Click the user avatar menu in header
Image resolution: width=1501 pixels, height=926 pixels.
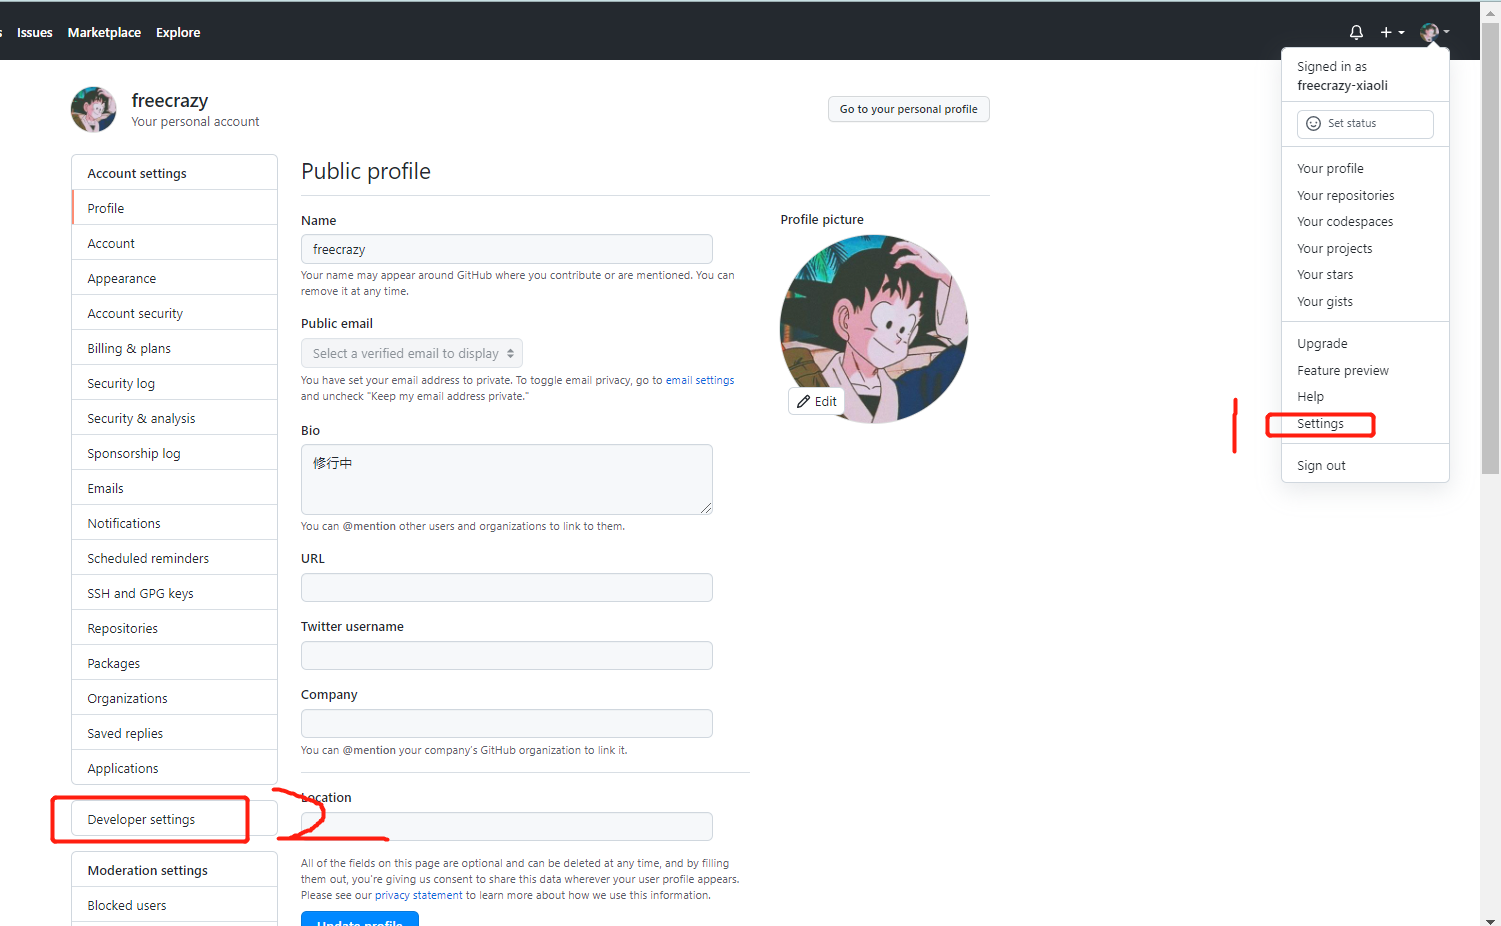point(1433,32)
